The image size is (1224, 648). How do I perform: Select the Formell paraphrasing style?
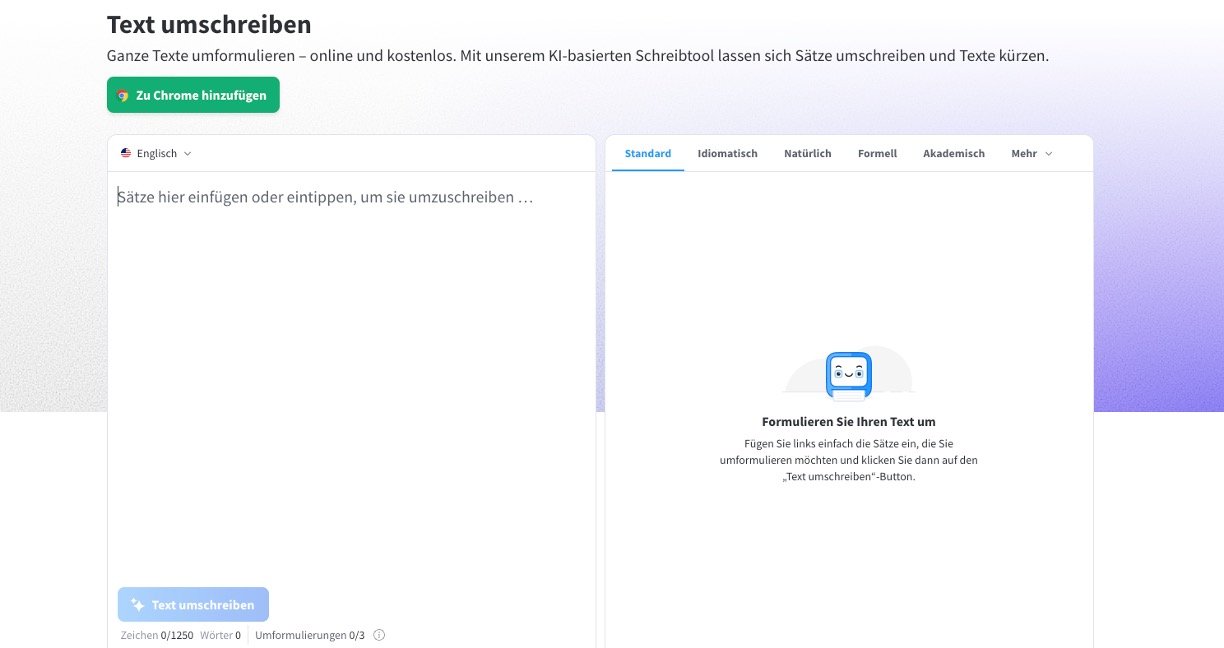coord(876,153)
